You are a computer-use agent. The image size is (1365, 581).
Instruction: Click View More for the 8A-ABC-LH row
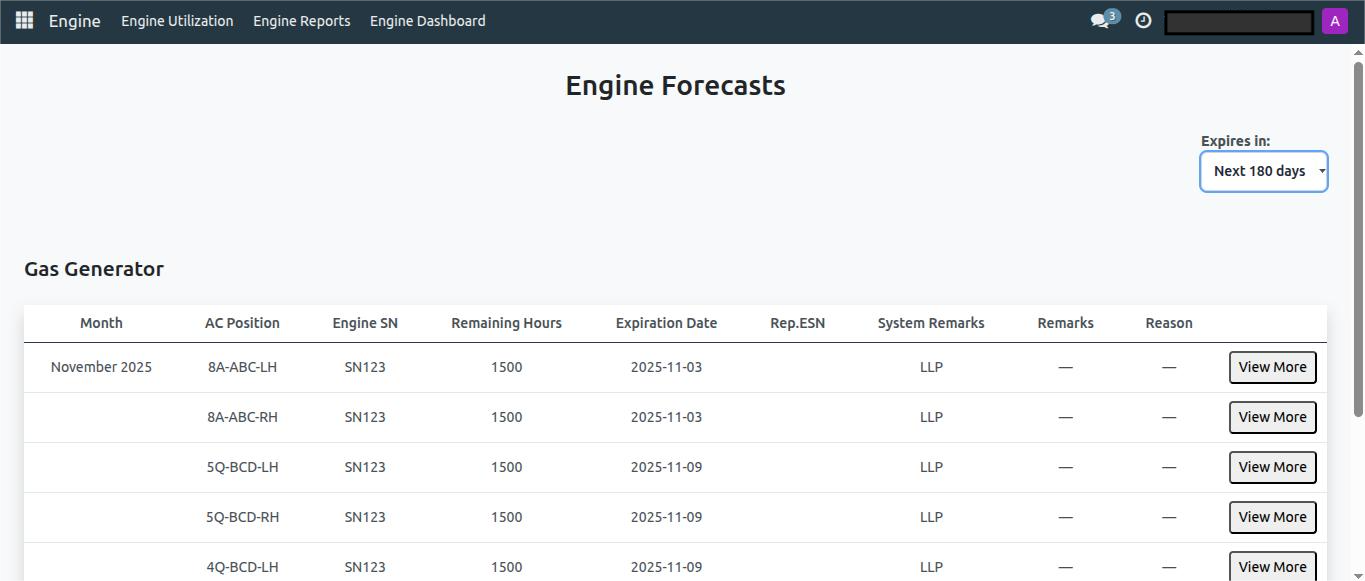coord(1272,367)
